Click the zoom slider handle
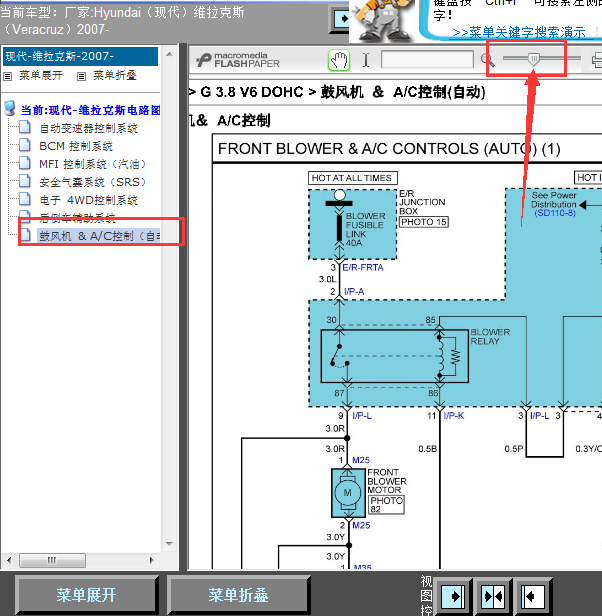 [534, 59]
